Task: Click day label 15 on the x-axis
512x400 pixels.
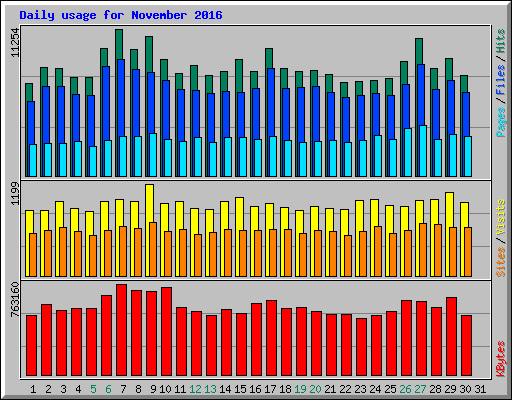Action: click(x=240, y=389)
